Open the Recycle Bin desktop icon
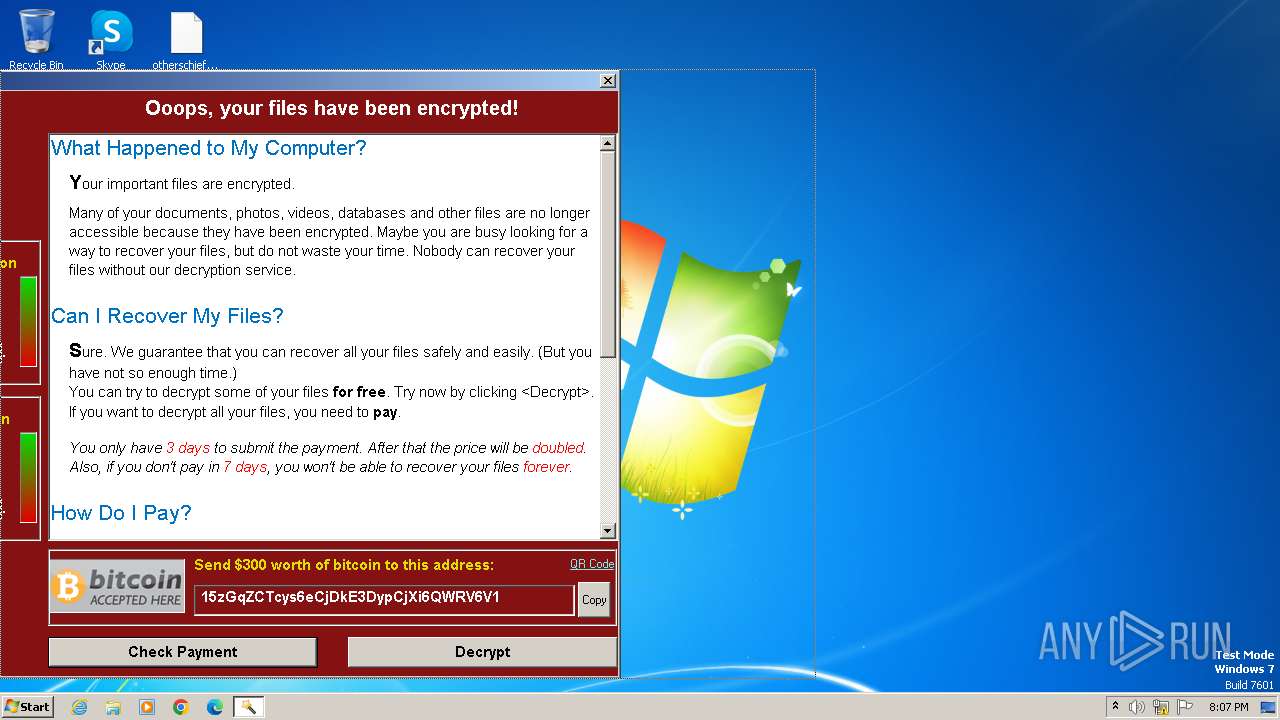 click(36, 40)
